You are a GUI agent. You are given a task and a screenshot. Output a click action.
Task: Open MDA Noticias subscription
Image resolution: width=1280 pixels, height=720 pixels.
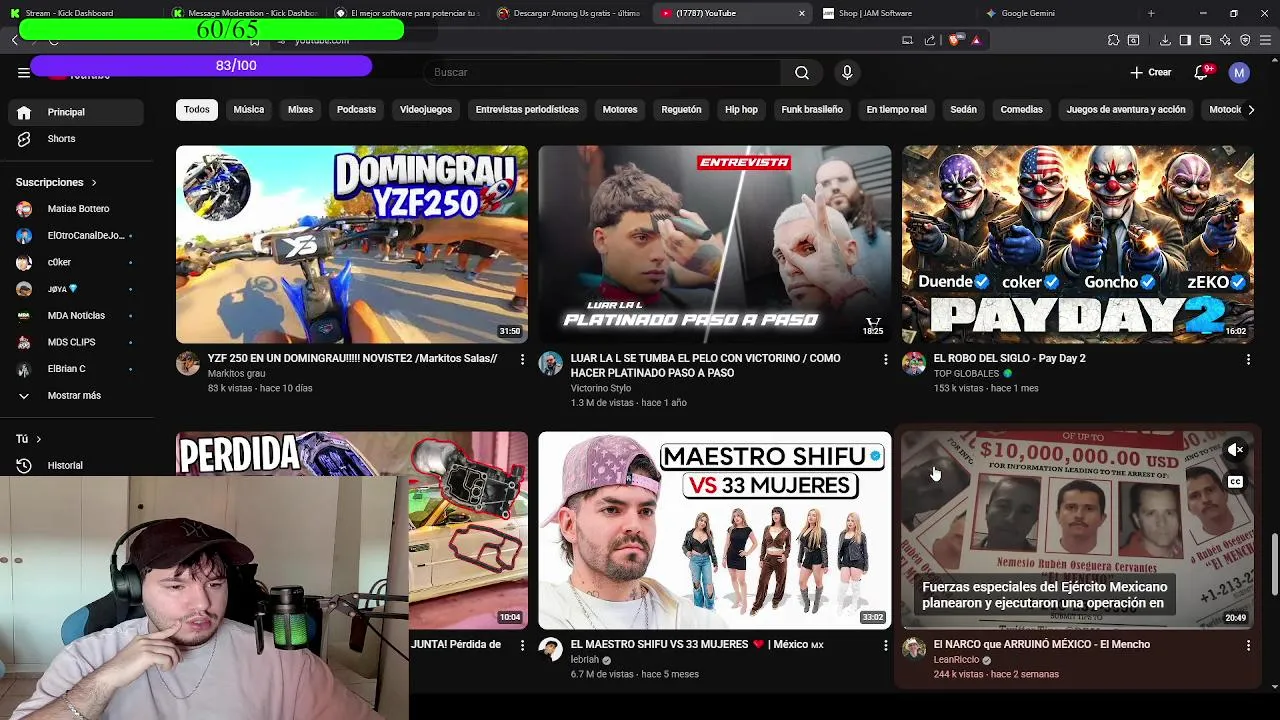[x=77, y=316]
